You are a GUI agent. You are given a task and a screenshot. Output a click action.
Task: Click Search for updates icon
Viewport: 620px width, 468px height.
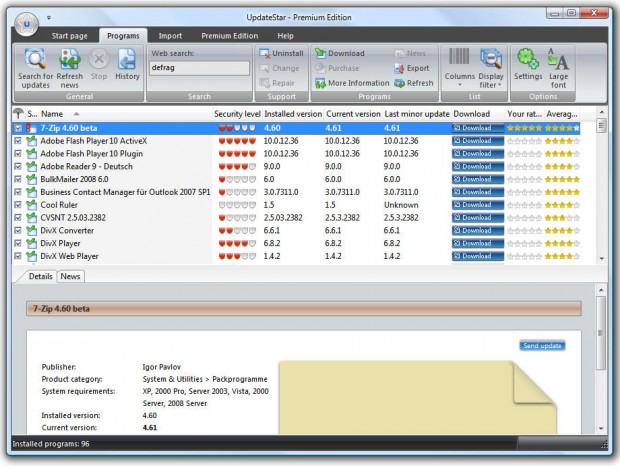click(x=36, y=68)
